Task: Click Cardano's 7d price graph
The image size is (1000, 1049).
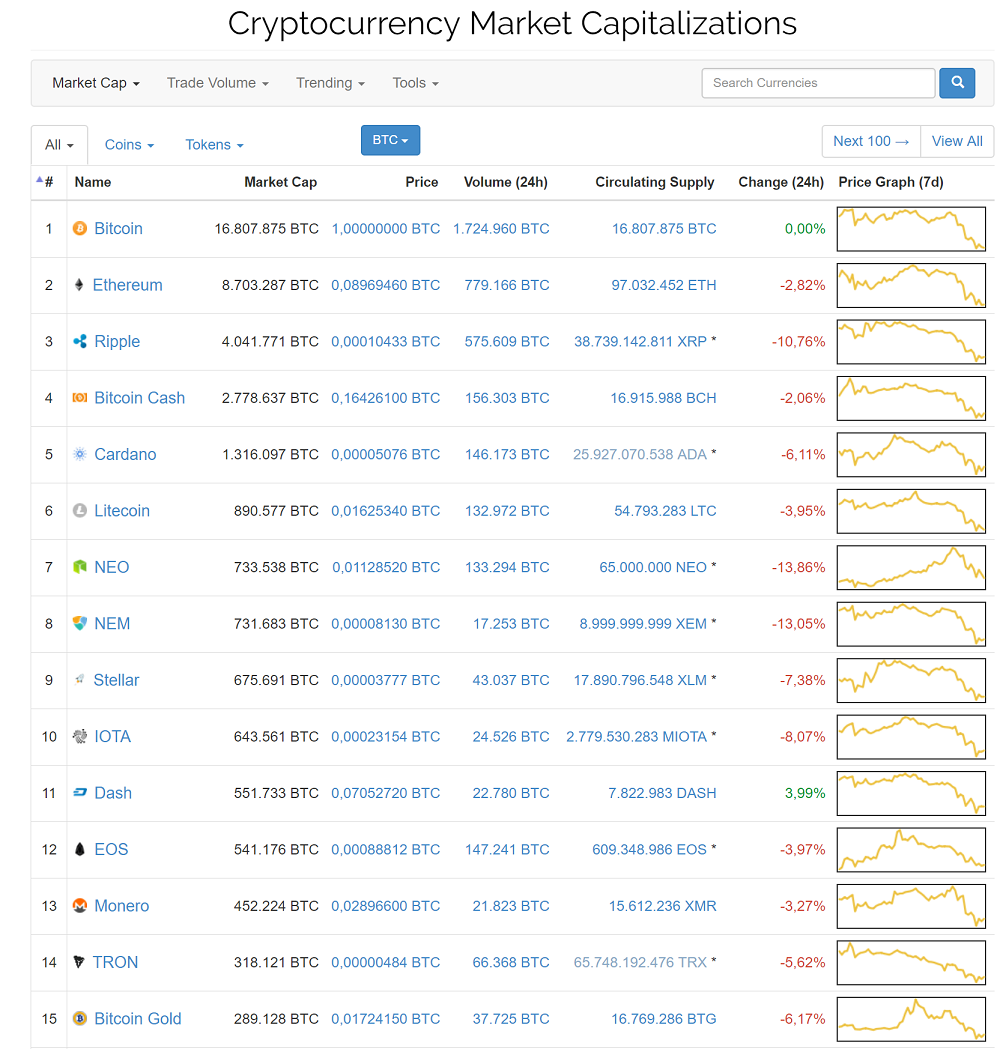Action: pyautogui.click(x=911, y=454)
